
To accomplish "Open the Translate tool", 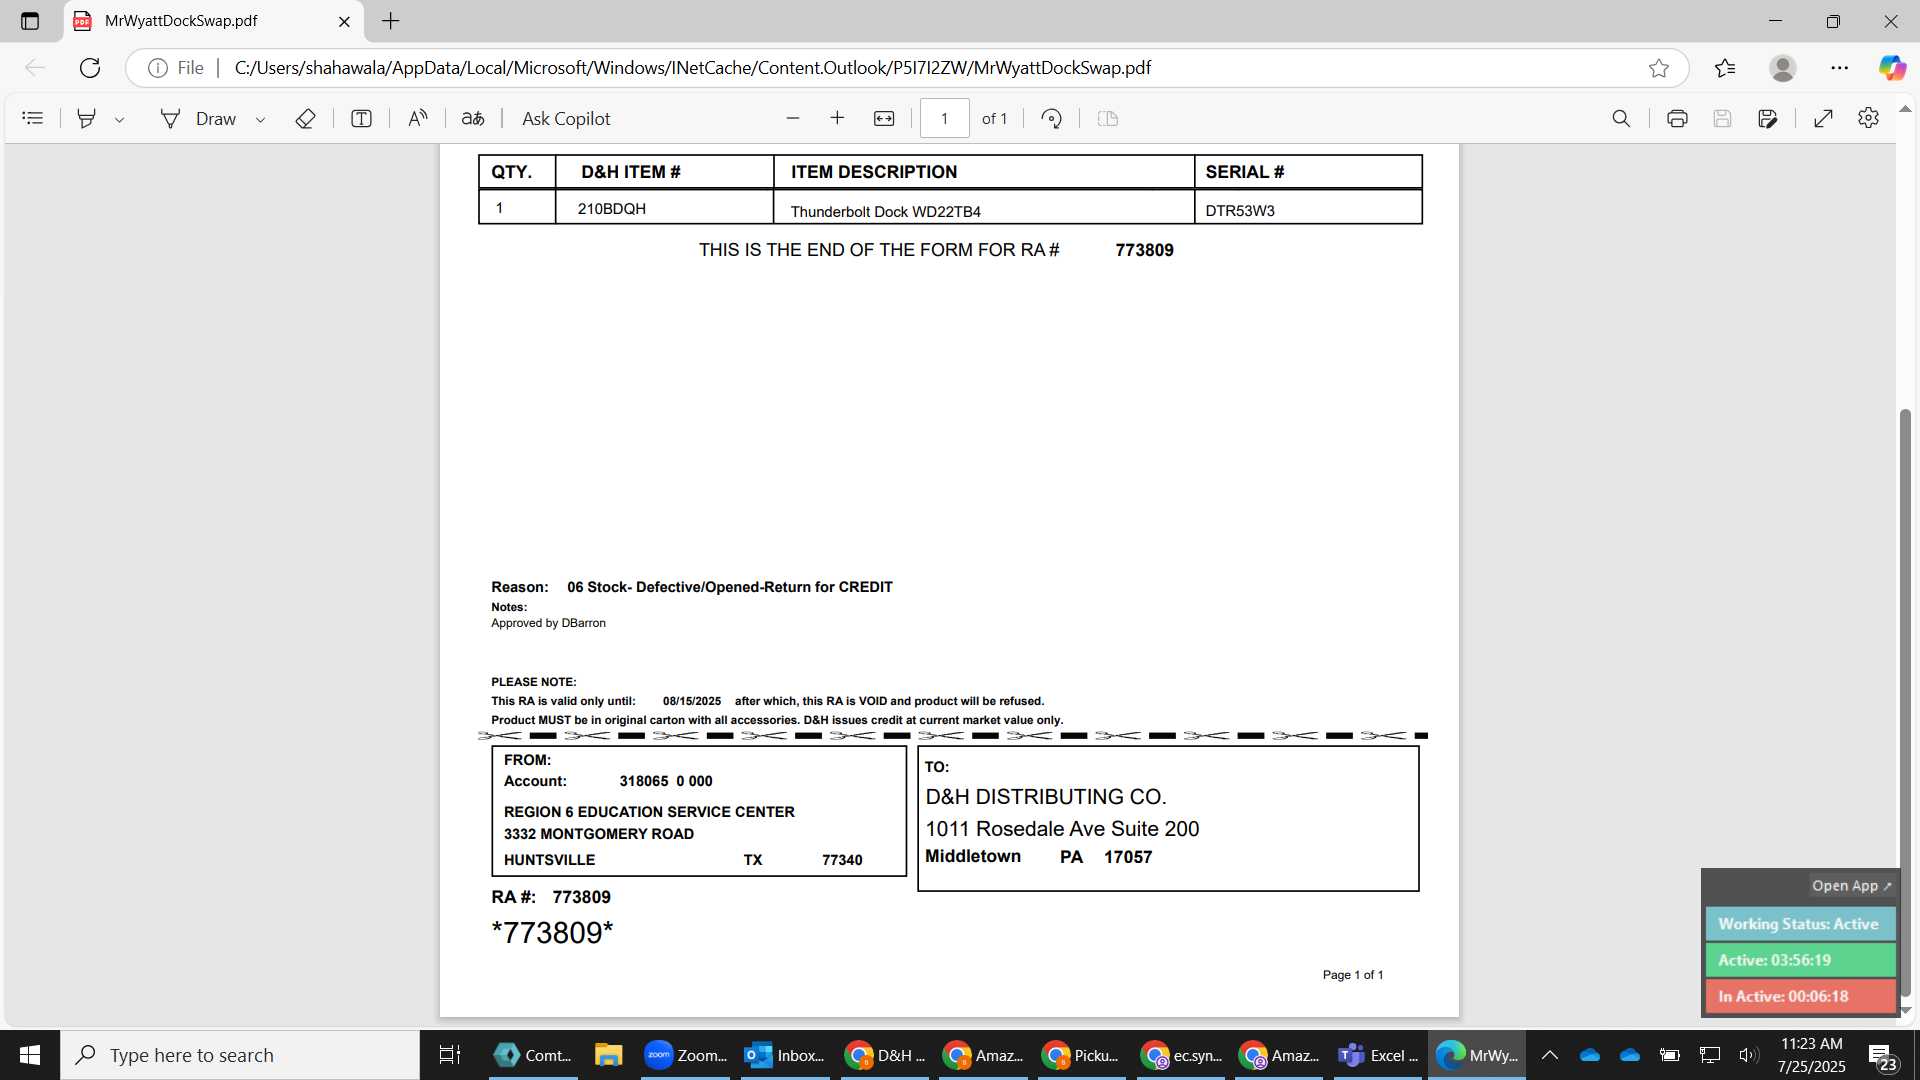I will 473,118.
